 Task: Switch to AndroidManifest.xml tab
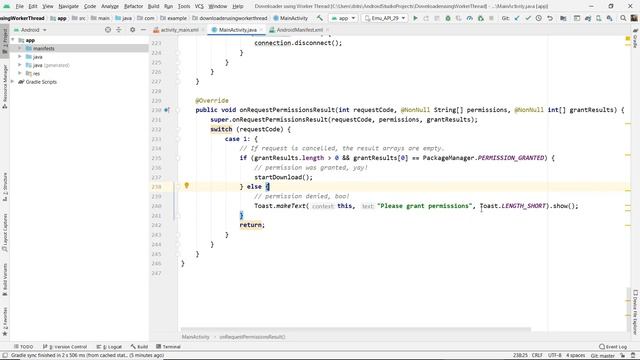click(300, 30)
